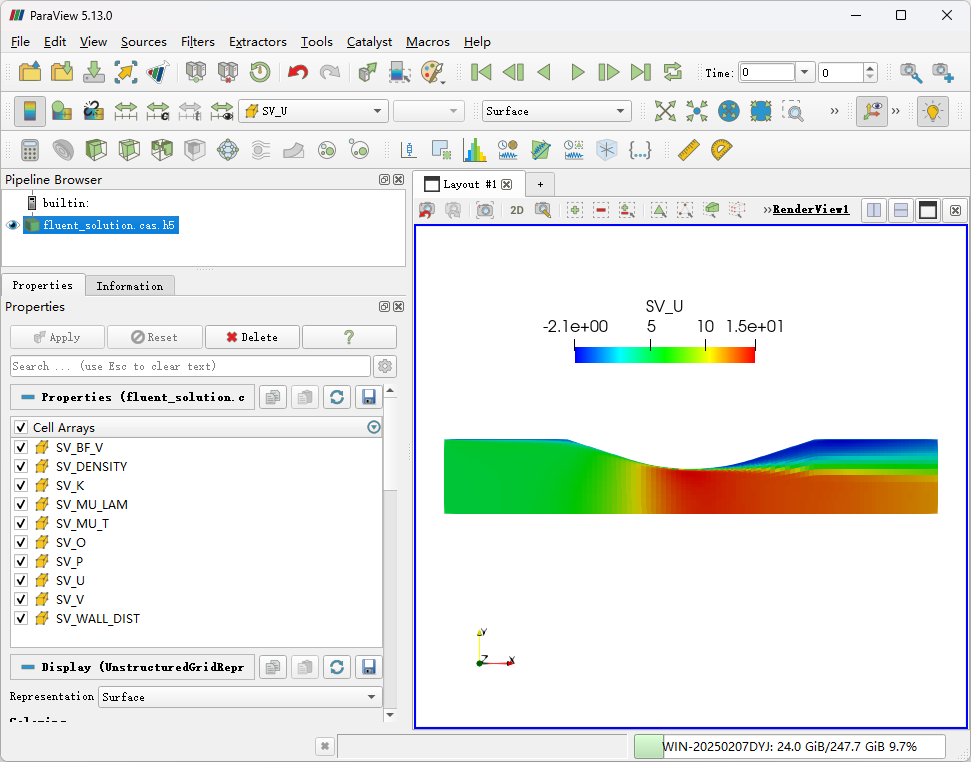Screen dimensions: 971x762
Task: Click the properties search field
Action: 190,366
